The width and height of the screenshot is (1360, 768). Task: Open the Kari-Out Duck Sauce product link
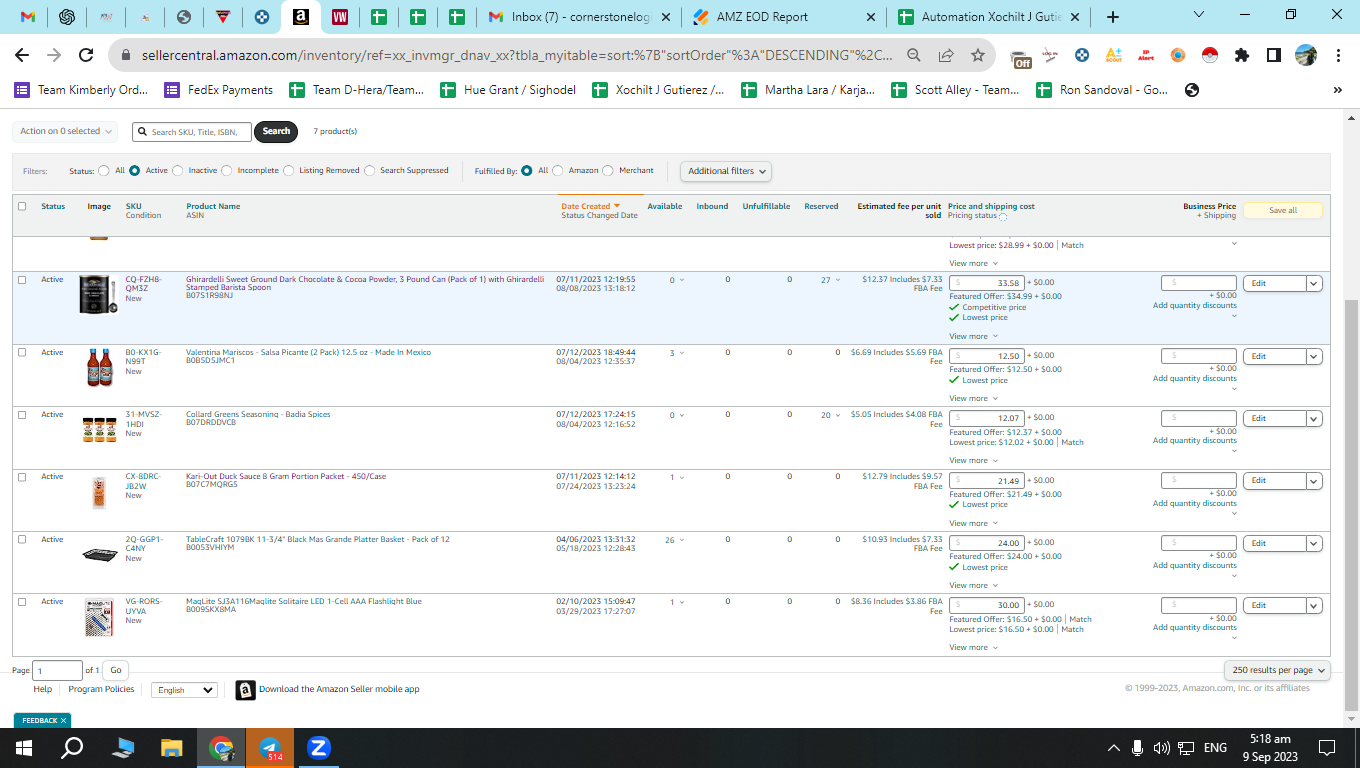(286, 476)
